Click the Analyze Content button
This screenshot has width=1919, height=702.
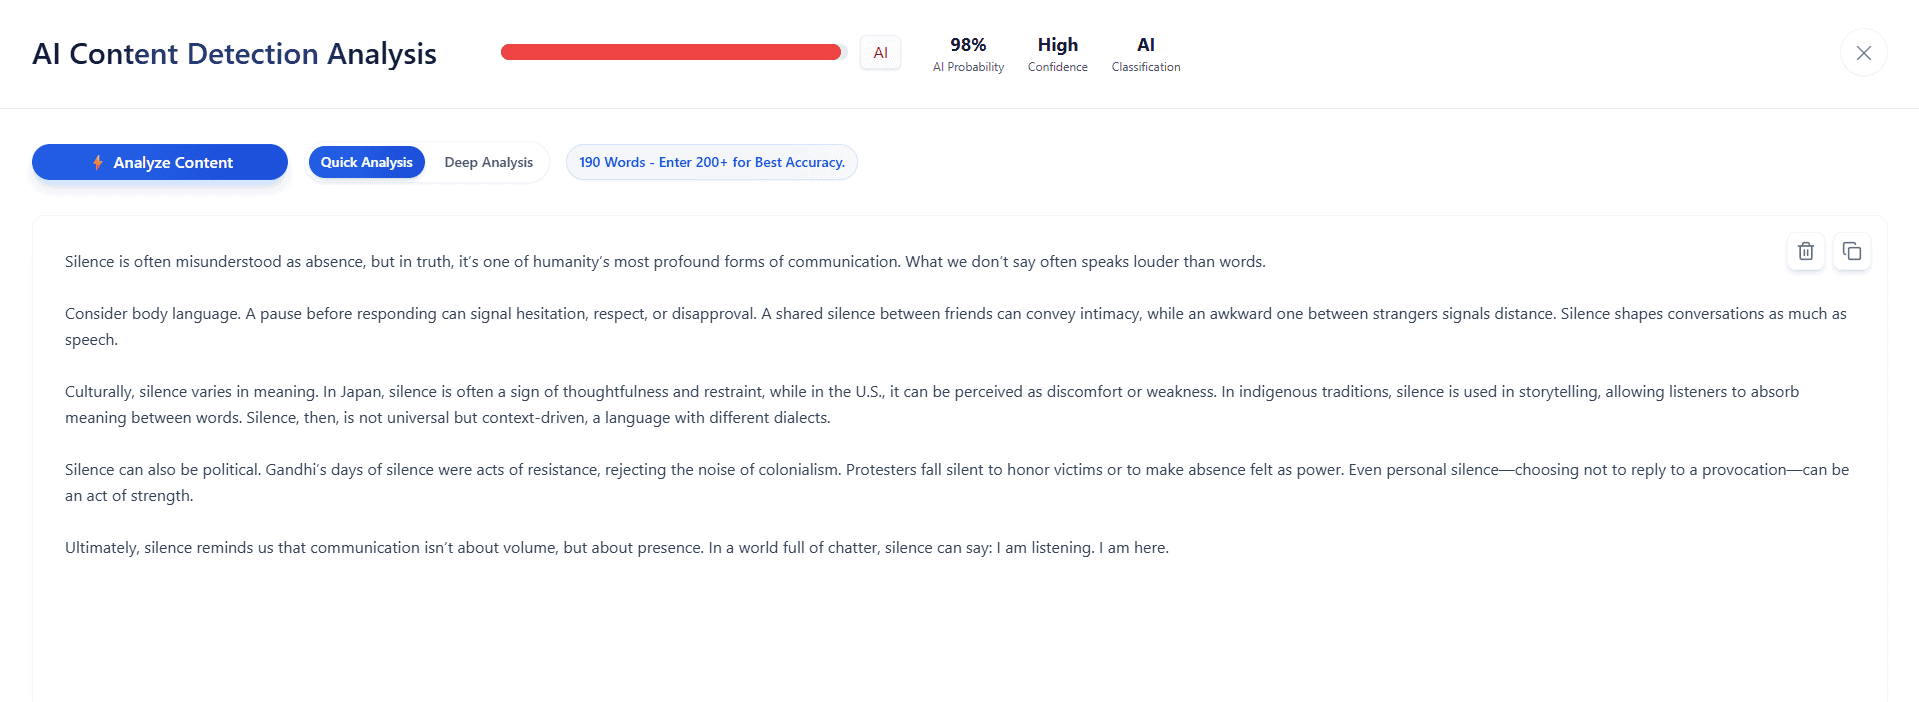click(x=160, y=162)
